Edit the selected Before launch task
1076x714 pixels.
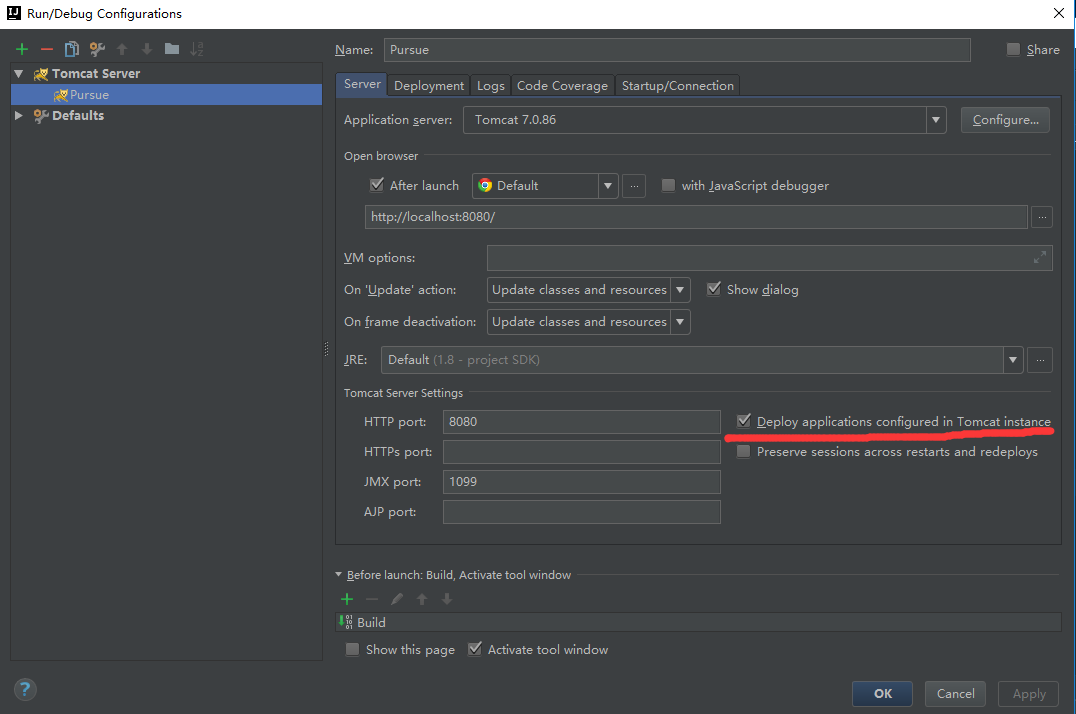[x=397, y=599]
